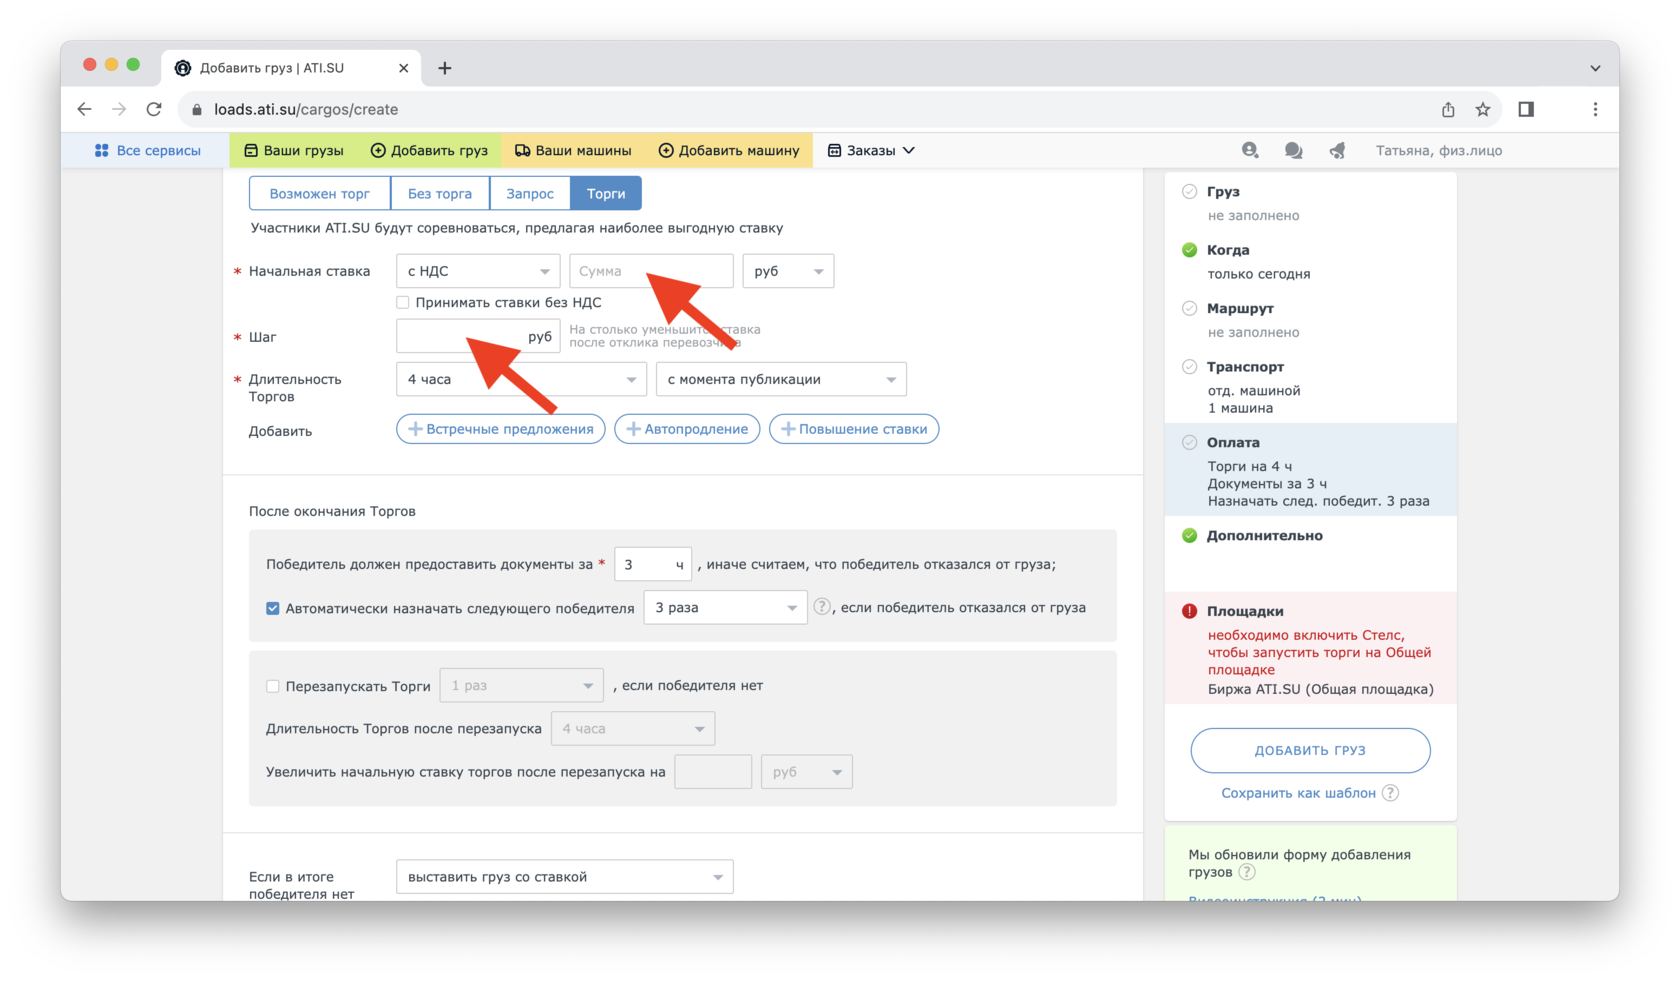The height and width of the screenshot is (981, 1680).
Task: Open the user profile avatar icon
Action: point(1250,150)
